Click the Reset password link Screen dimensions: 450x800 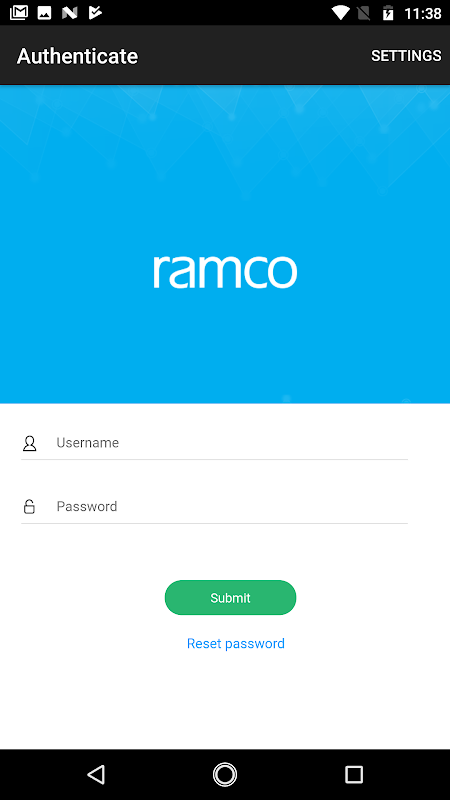(x=236, y=643)
